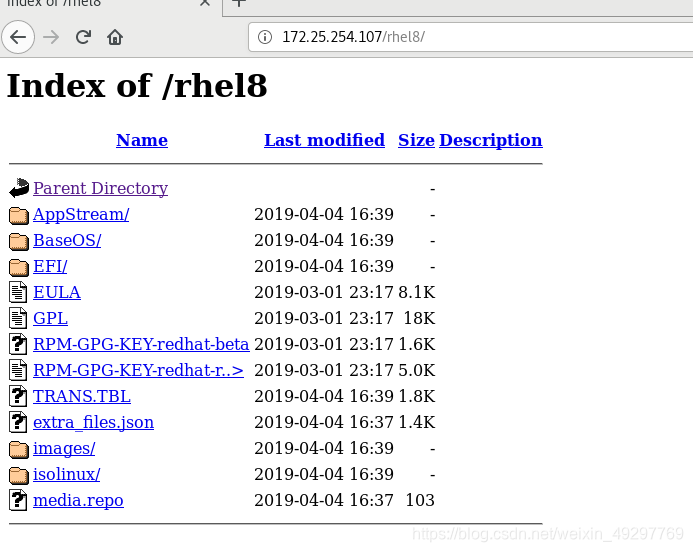This screenshot has height=552, width=693.
Task: Open a new browser tab
Action: (x=239, y=4)
